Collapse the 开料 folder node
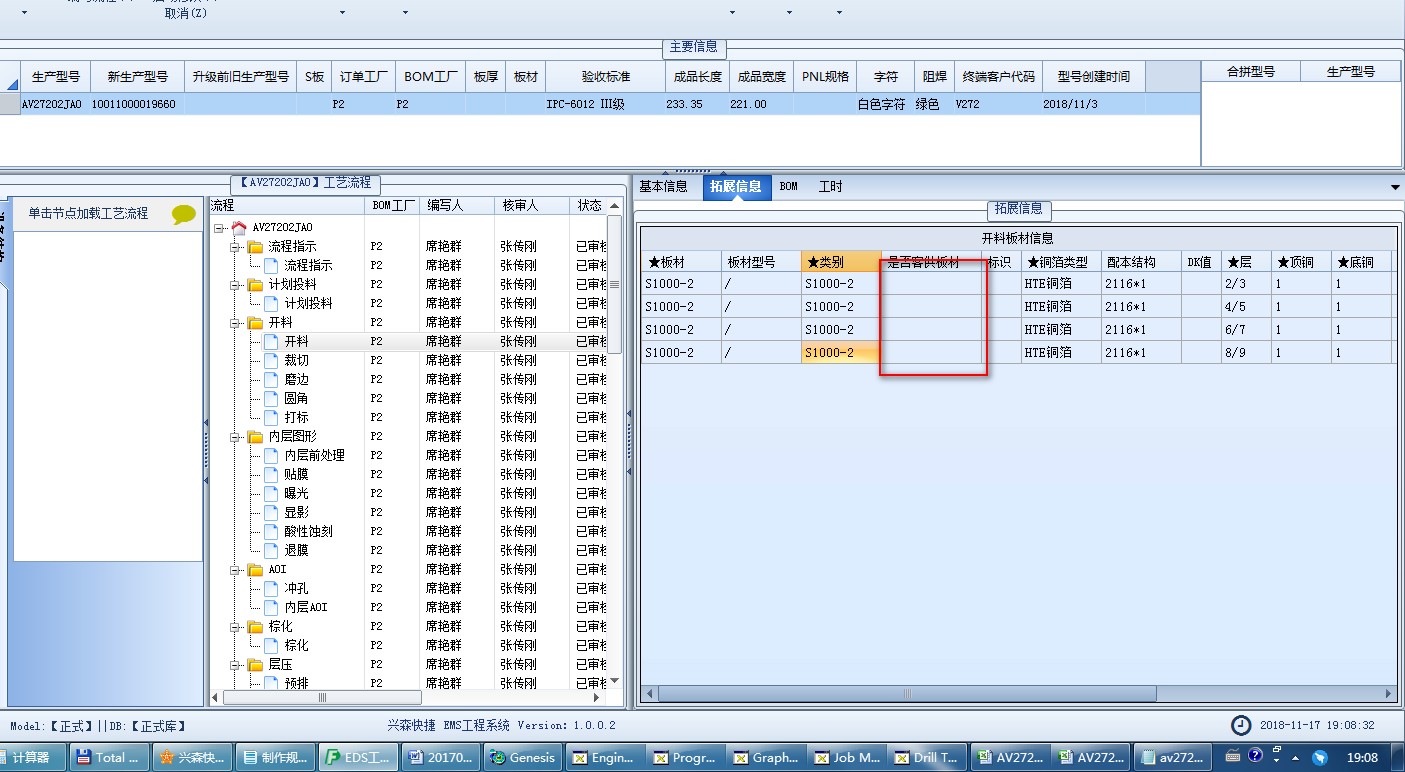The width and height of the screenshot is (1405, 772). 236,323
